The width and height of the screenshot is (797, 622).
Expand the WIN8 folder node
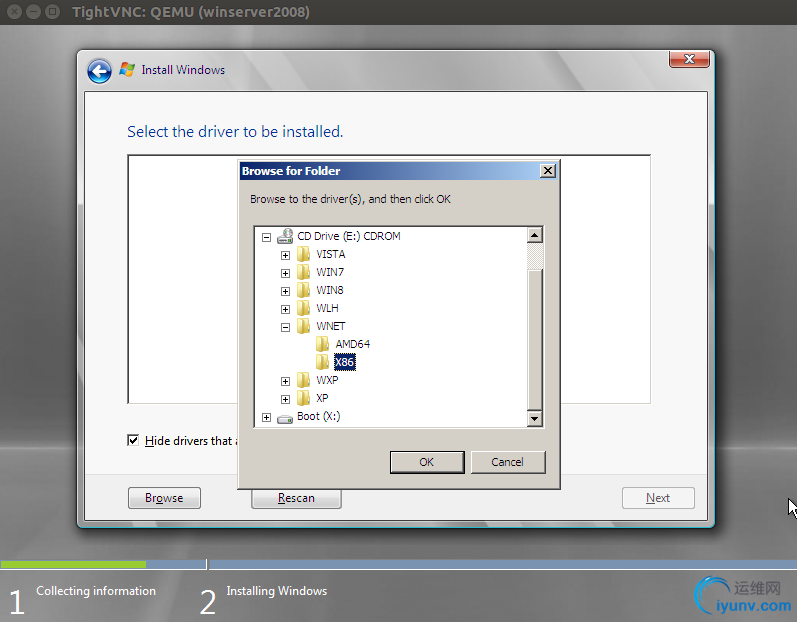pyautogui.click(x=285, y=291)
